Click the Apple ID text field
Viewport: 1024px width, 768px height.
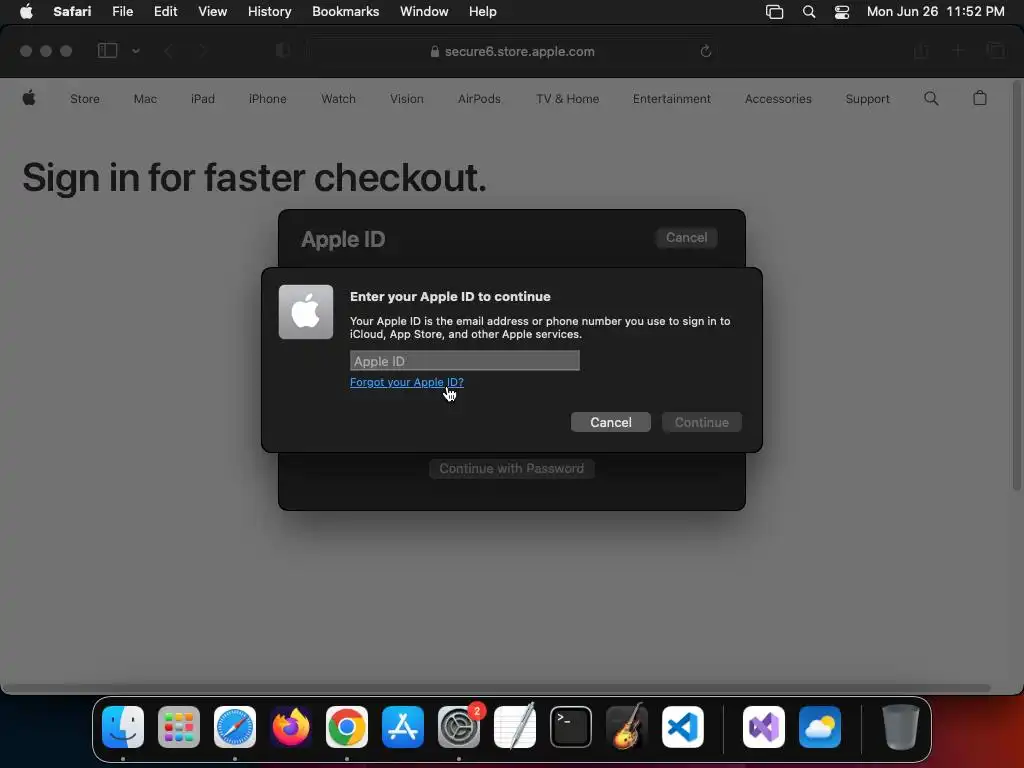click(464, 360)
